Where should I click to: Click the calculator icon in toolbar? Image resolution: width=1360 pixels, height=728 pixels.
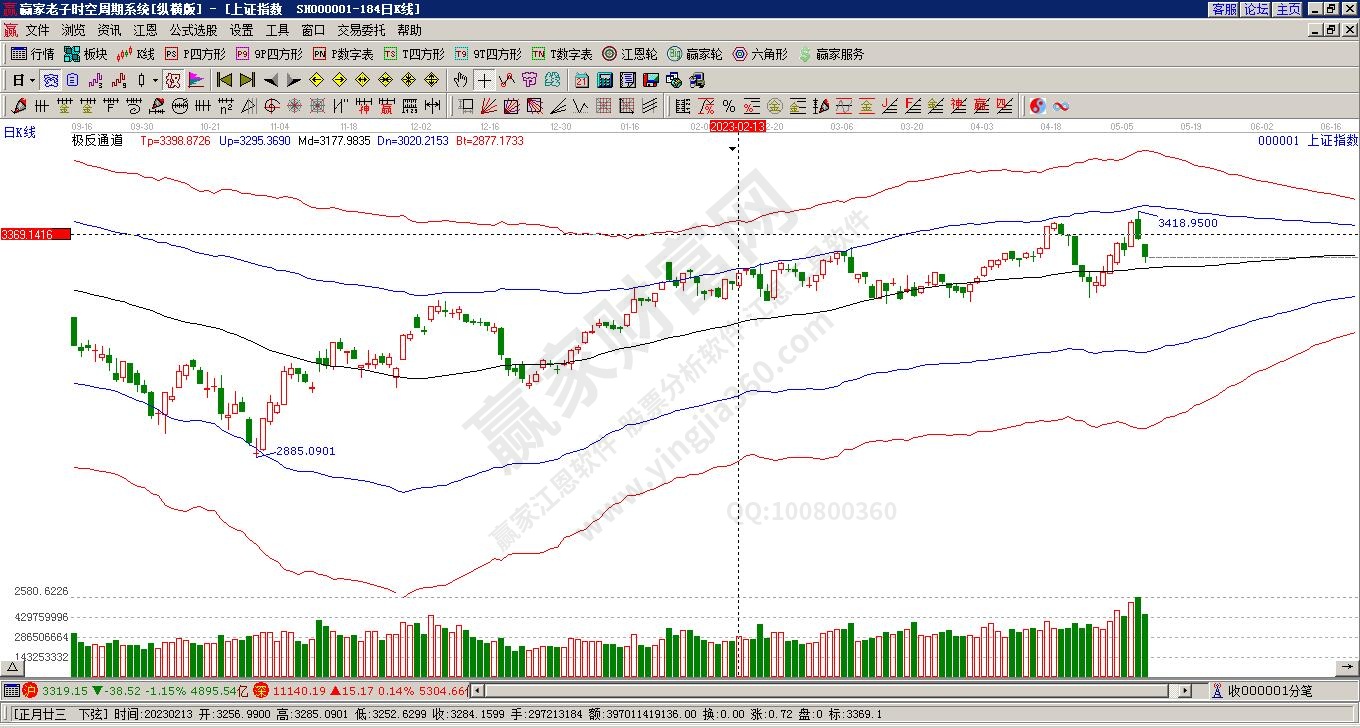[x=606, y=80]
